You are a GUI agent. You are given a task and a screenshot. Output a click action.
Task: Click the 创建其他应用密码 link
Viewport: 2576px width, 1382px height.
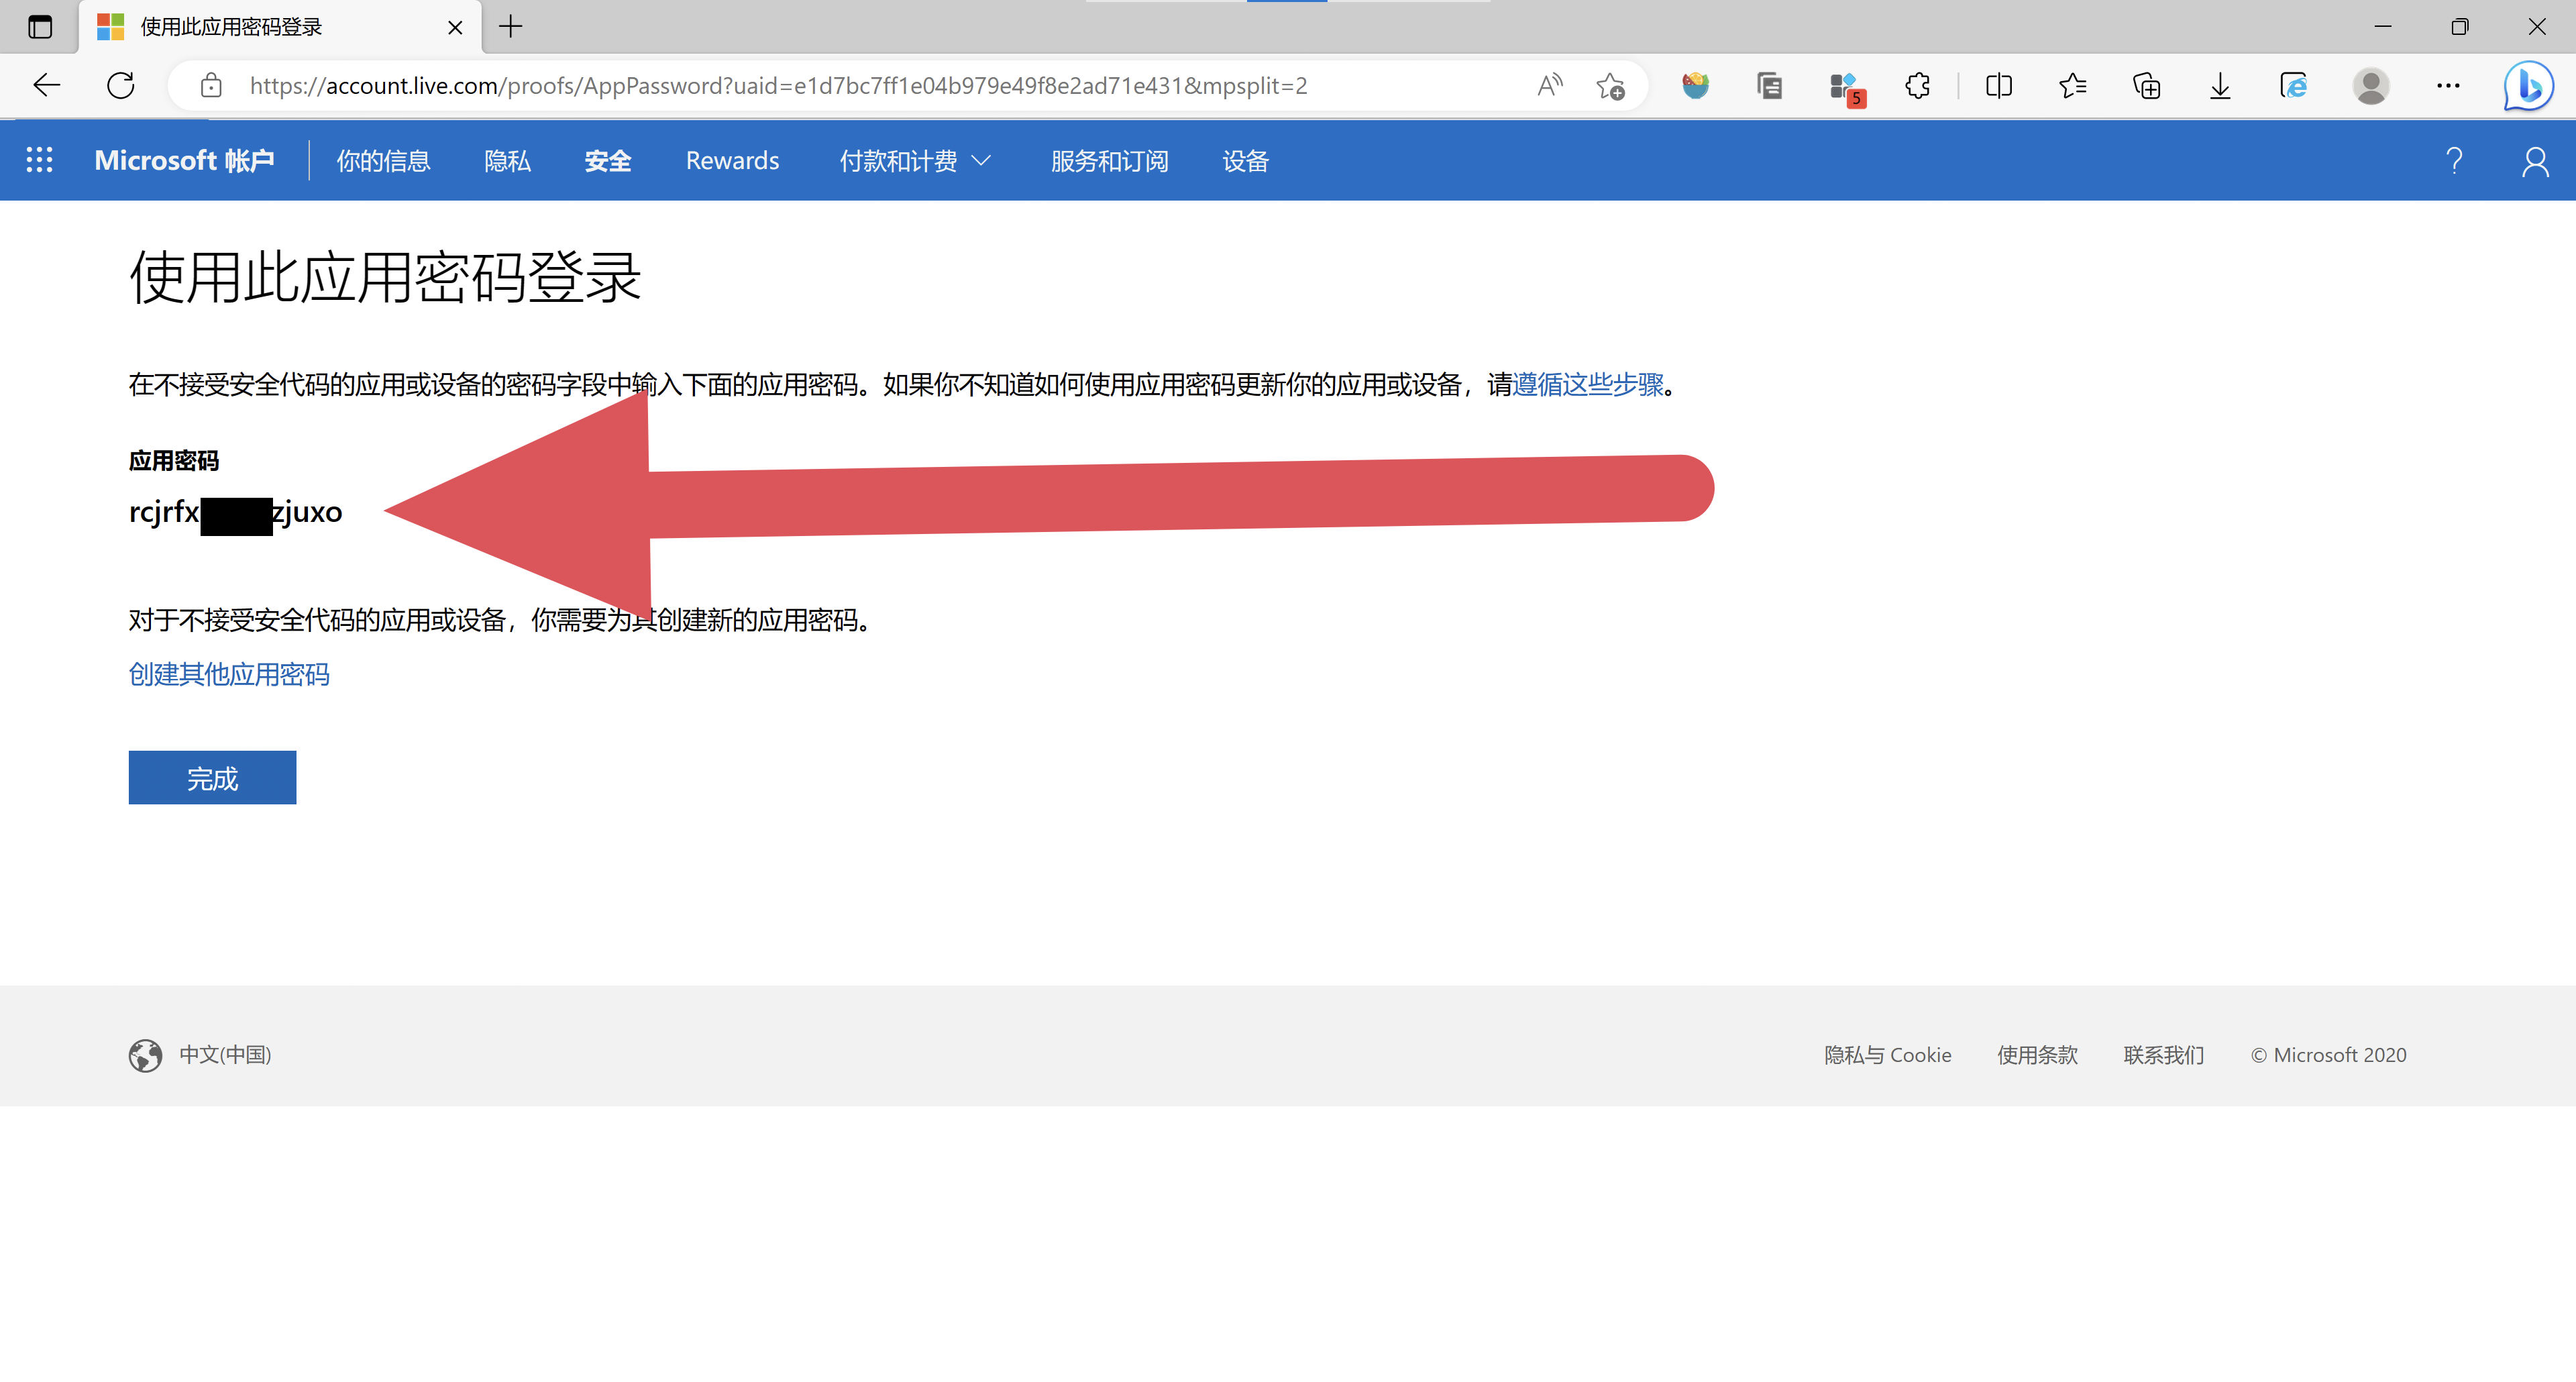pyautogui.click(x=229, y=674)
